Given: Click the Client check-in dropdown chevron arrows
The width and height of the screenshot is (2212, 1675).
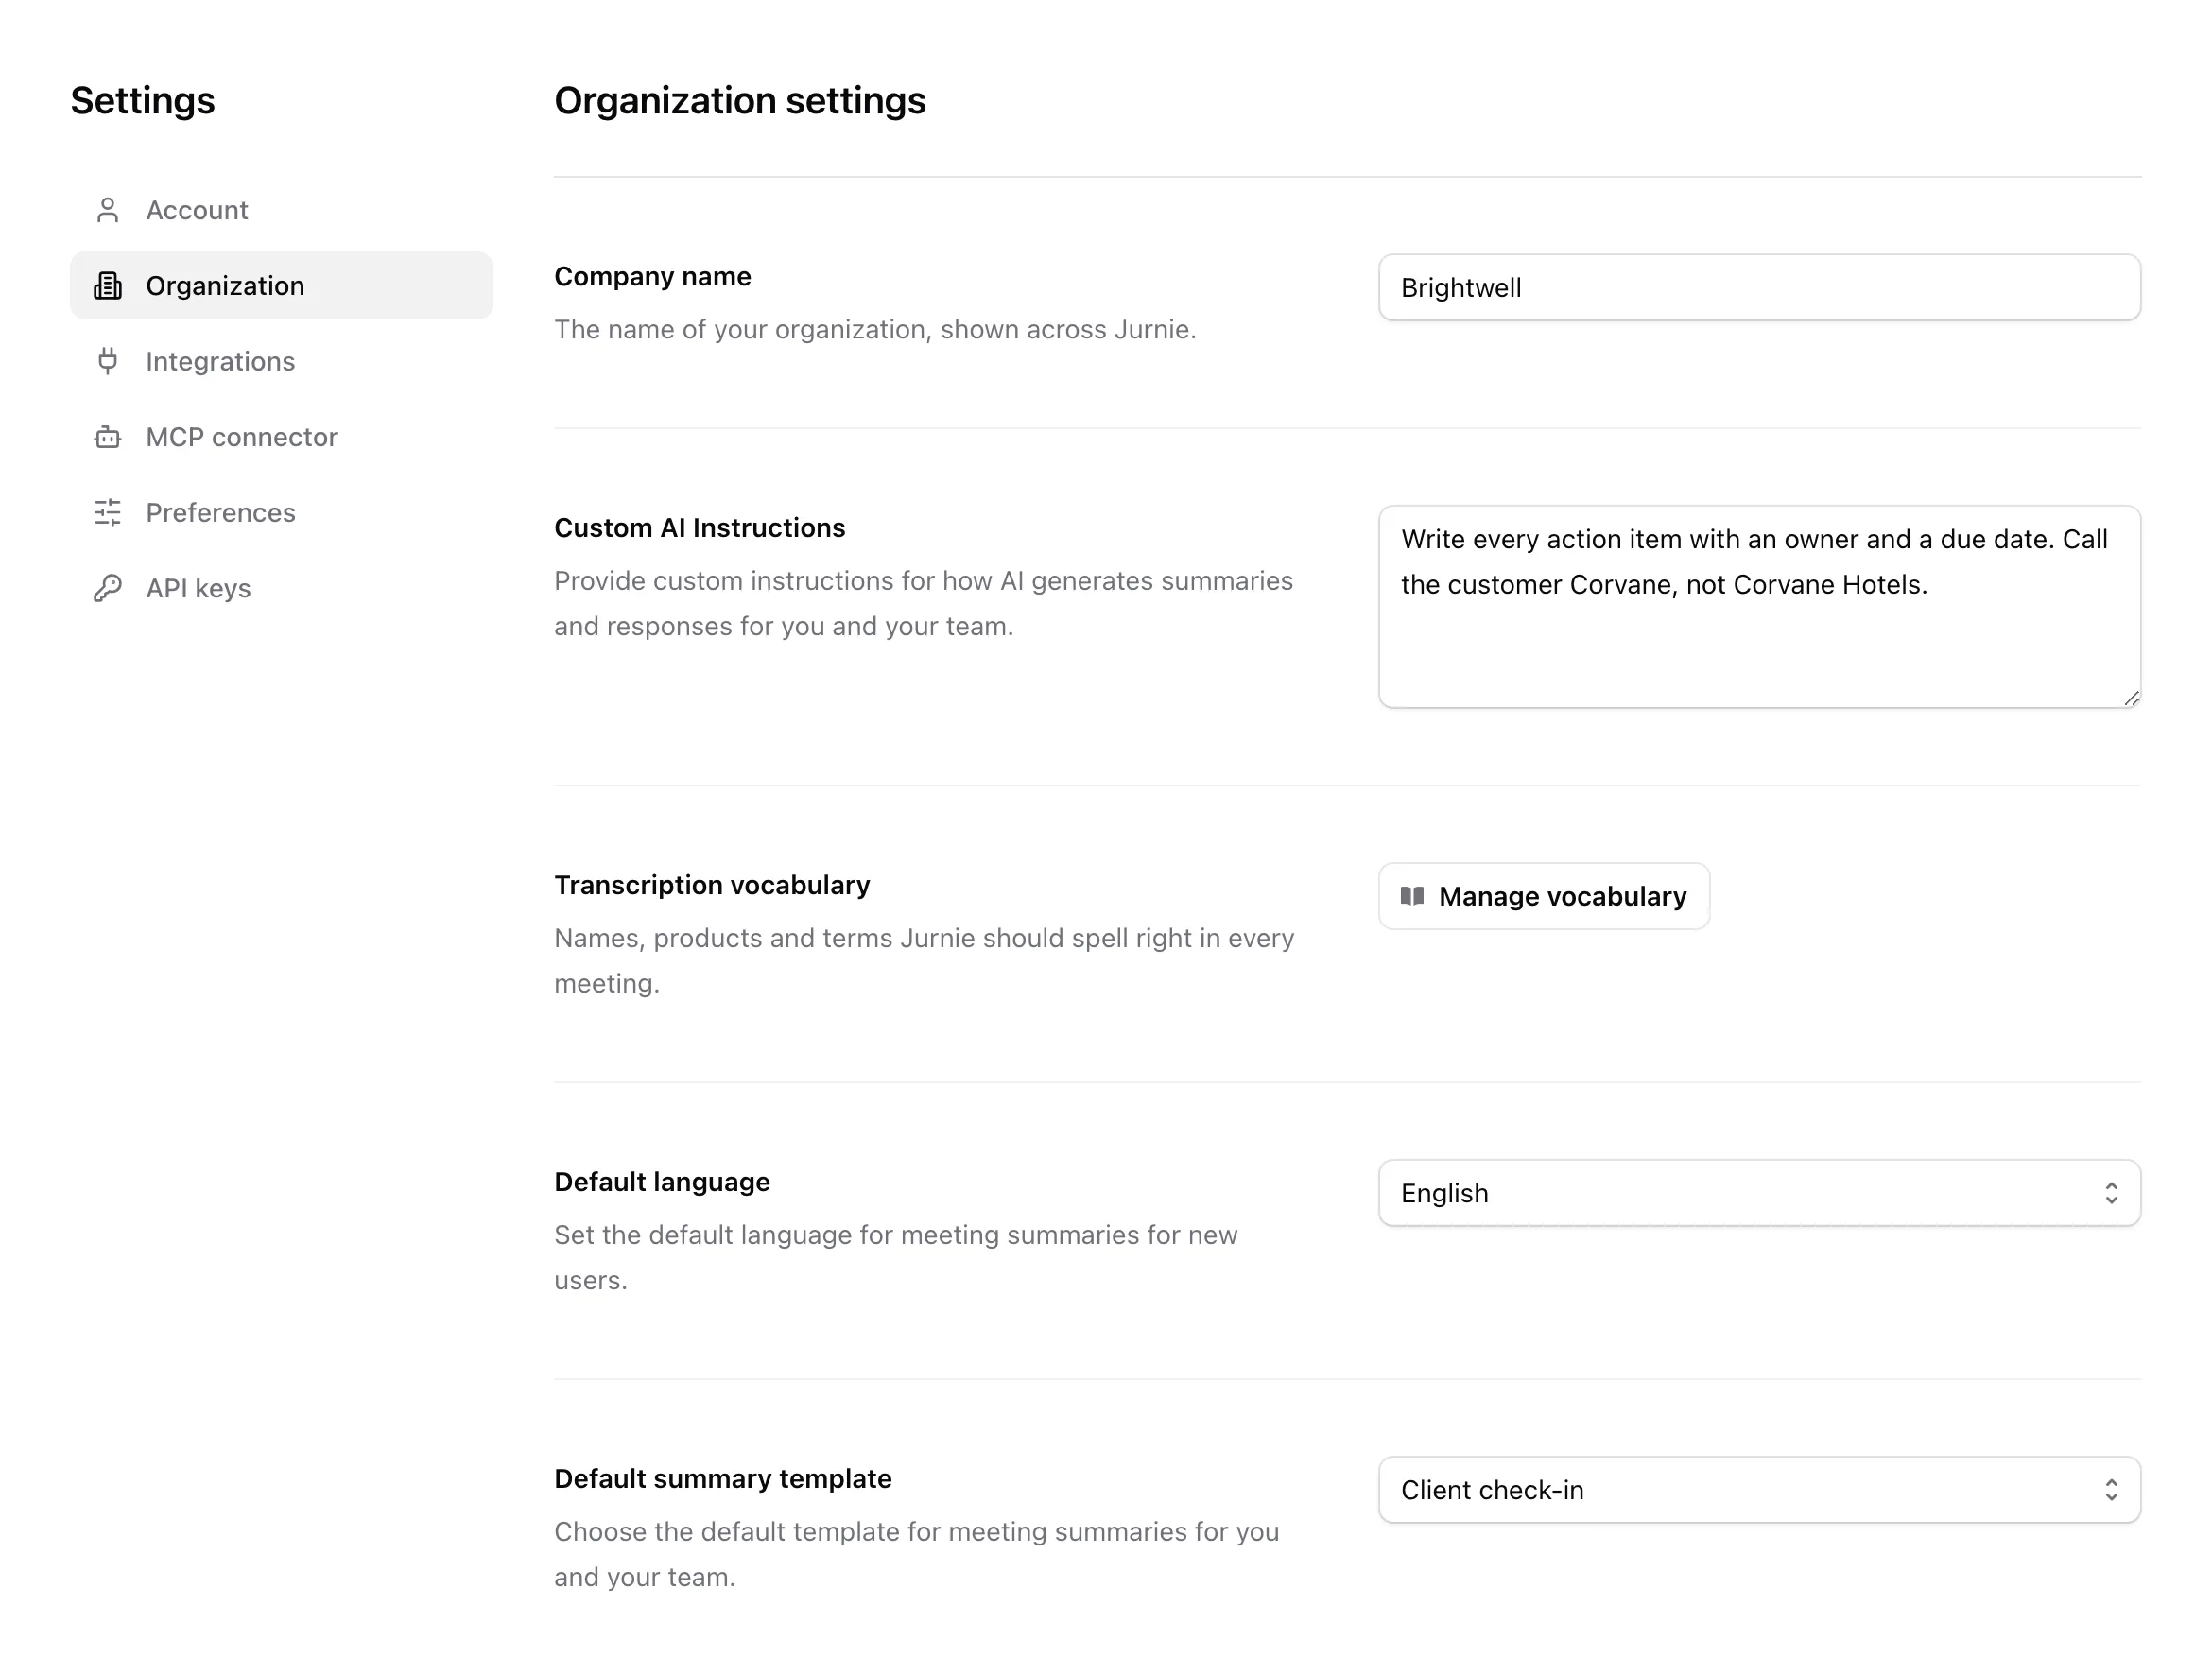Looking at the screenshot, I should (x=2111, y=1490).
